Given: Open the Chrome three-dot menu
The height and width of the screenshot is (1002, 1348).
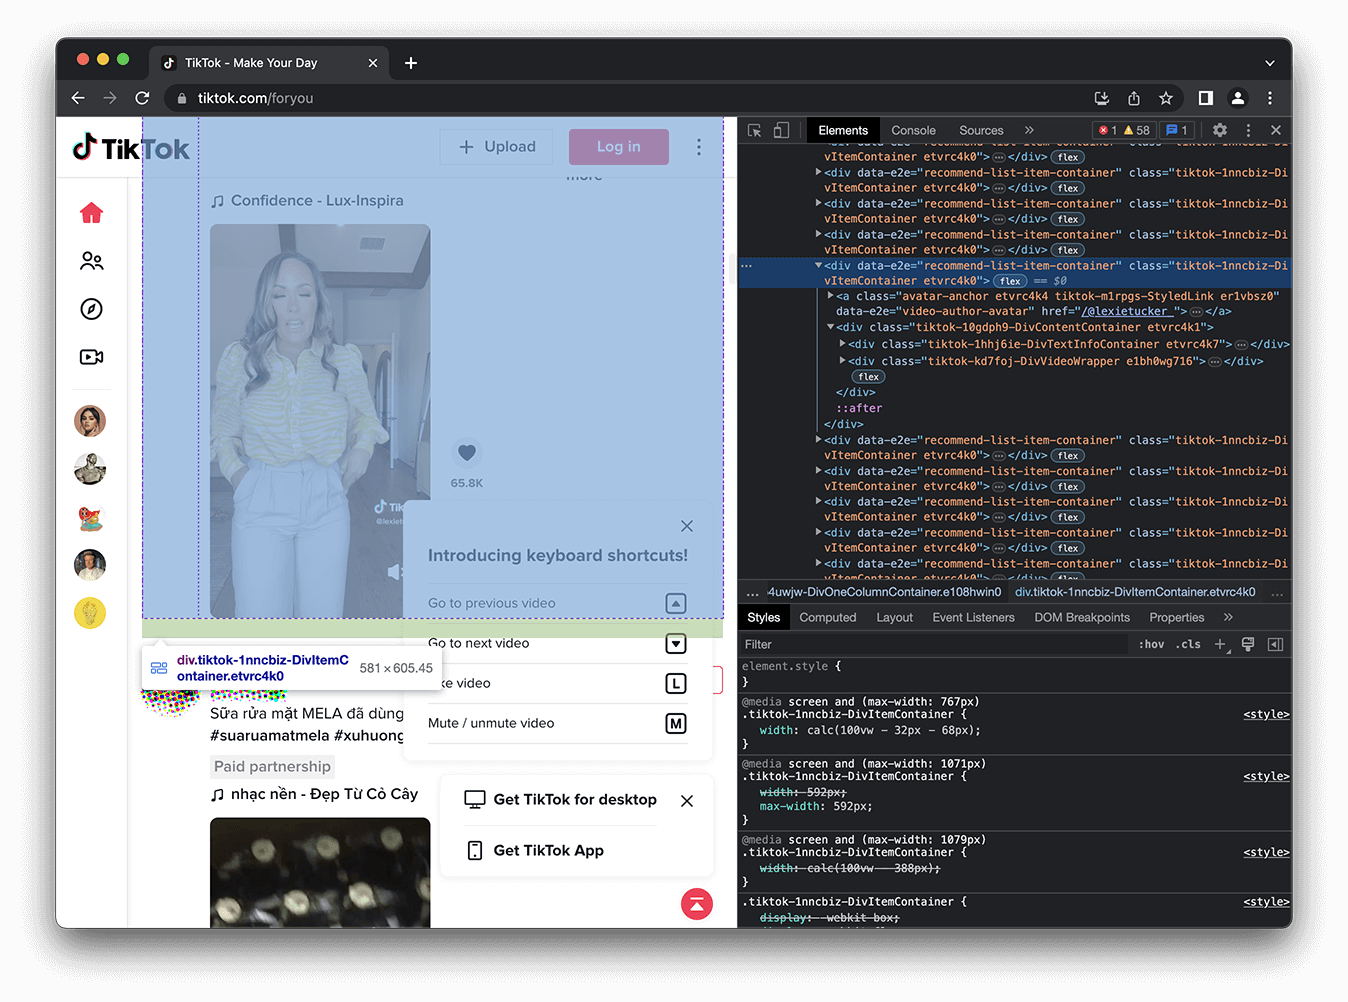Looking at the screenshot, I should pyautogui.click(x=1270, y=98).
